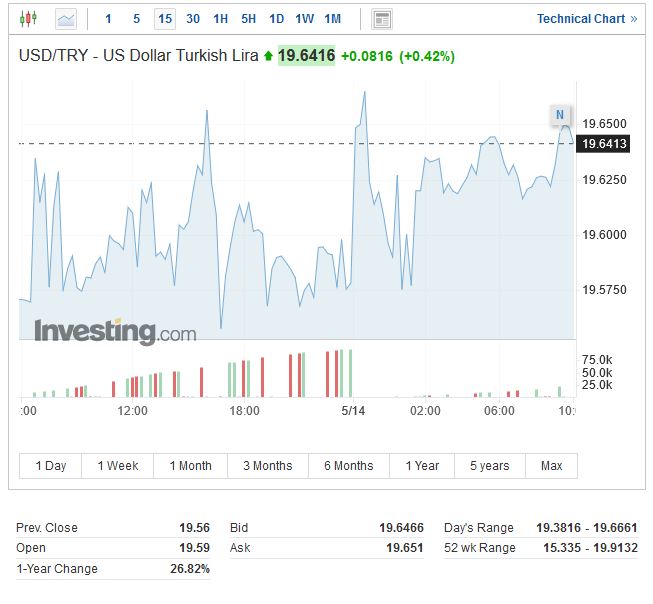Set chart interval to 1 minute
Image resolution: width=653 pixels, height=604 pixels.
pyautogui.click(x=108, y=19)
